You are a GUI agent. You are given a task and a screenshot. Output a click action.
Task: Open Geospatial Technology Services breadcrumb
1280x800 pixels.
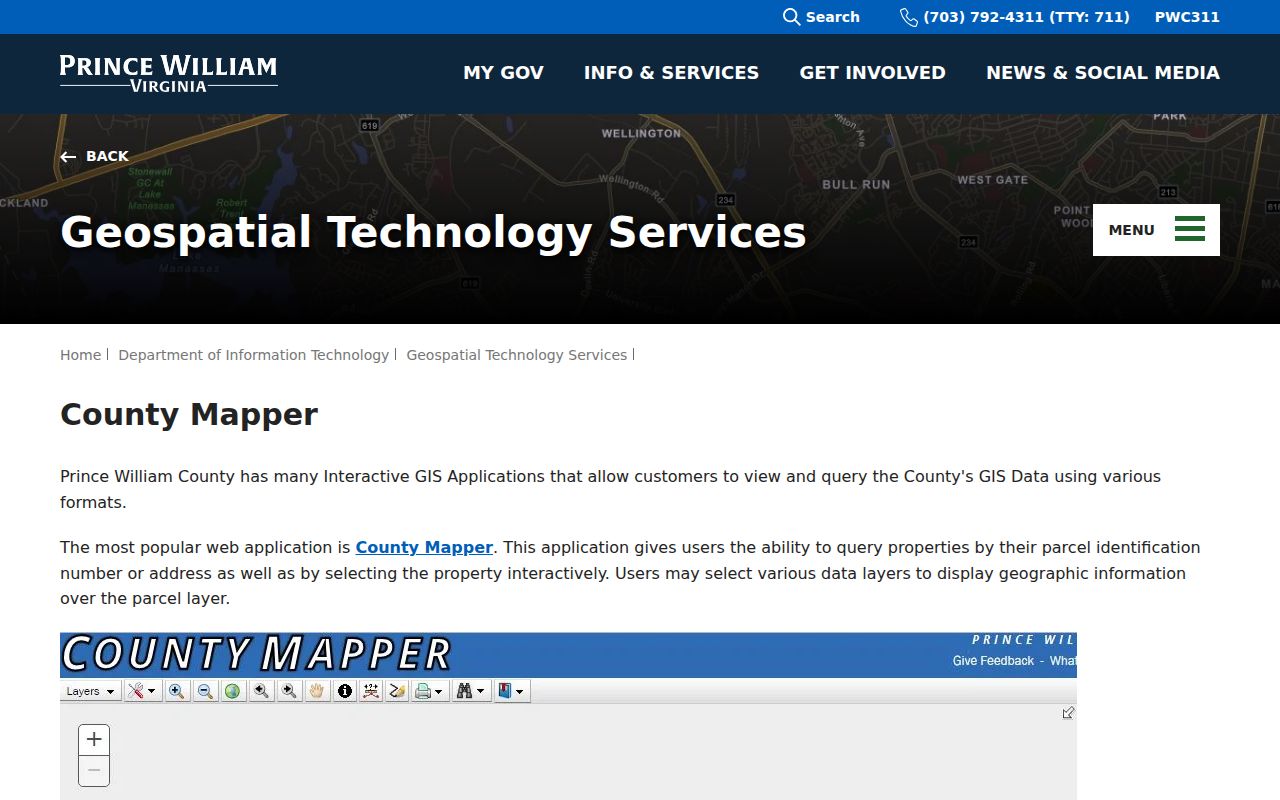tap(516, 355)
